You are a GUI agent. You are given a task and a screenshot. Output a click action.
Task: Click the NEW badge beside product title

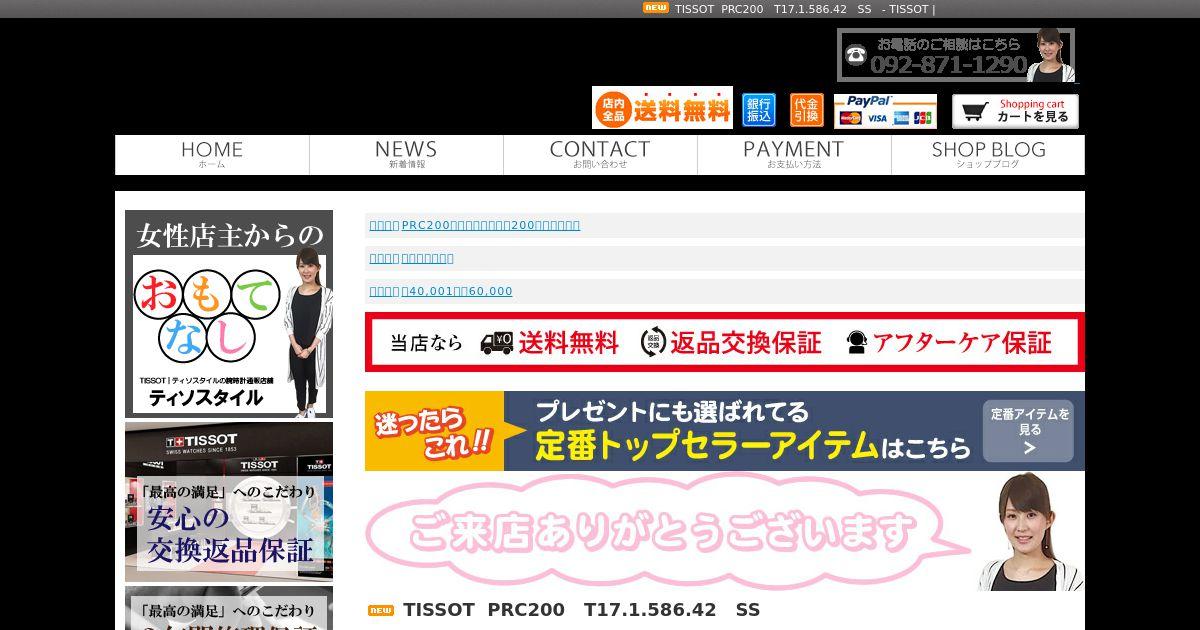click(x=381, y=610)
